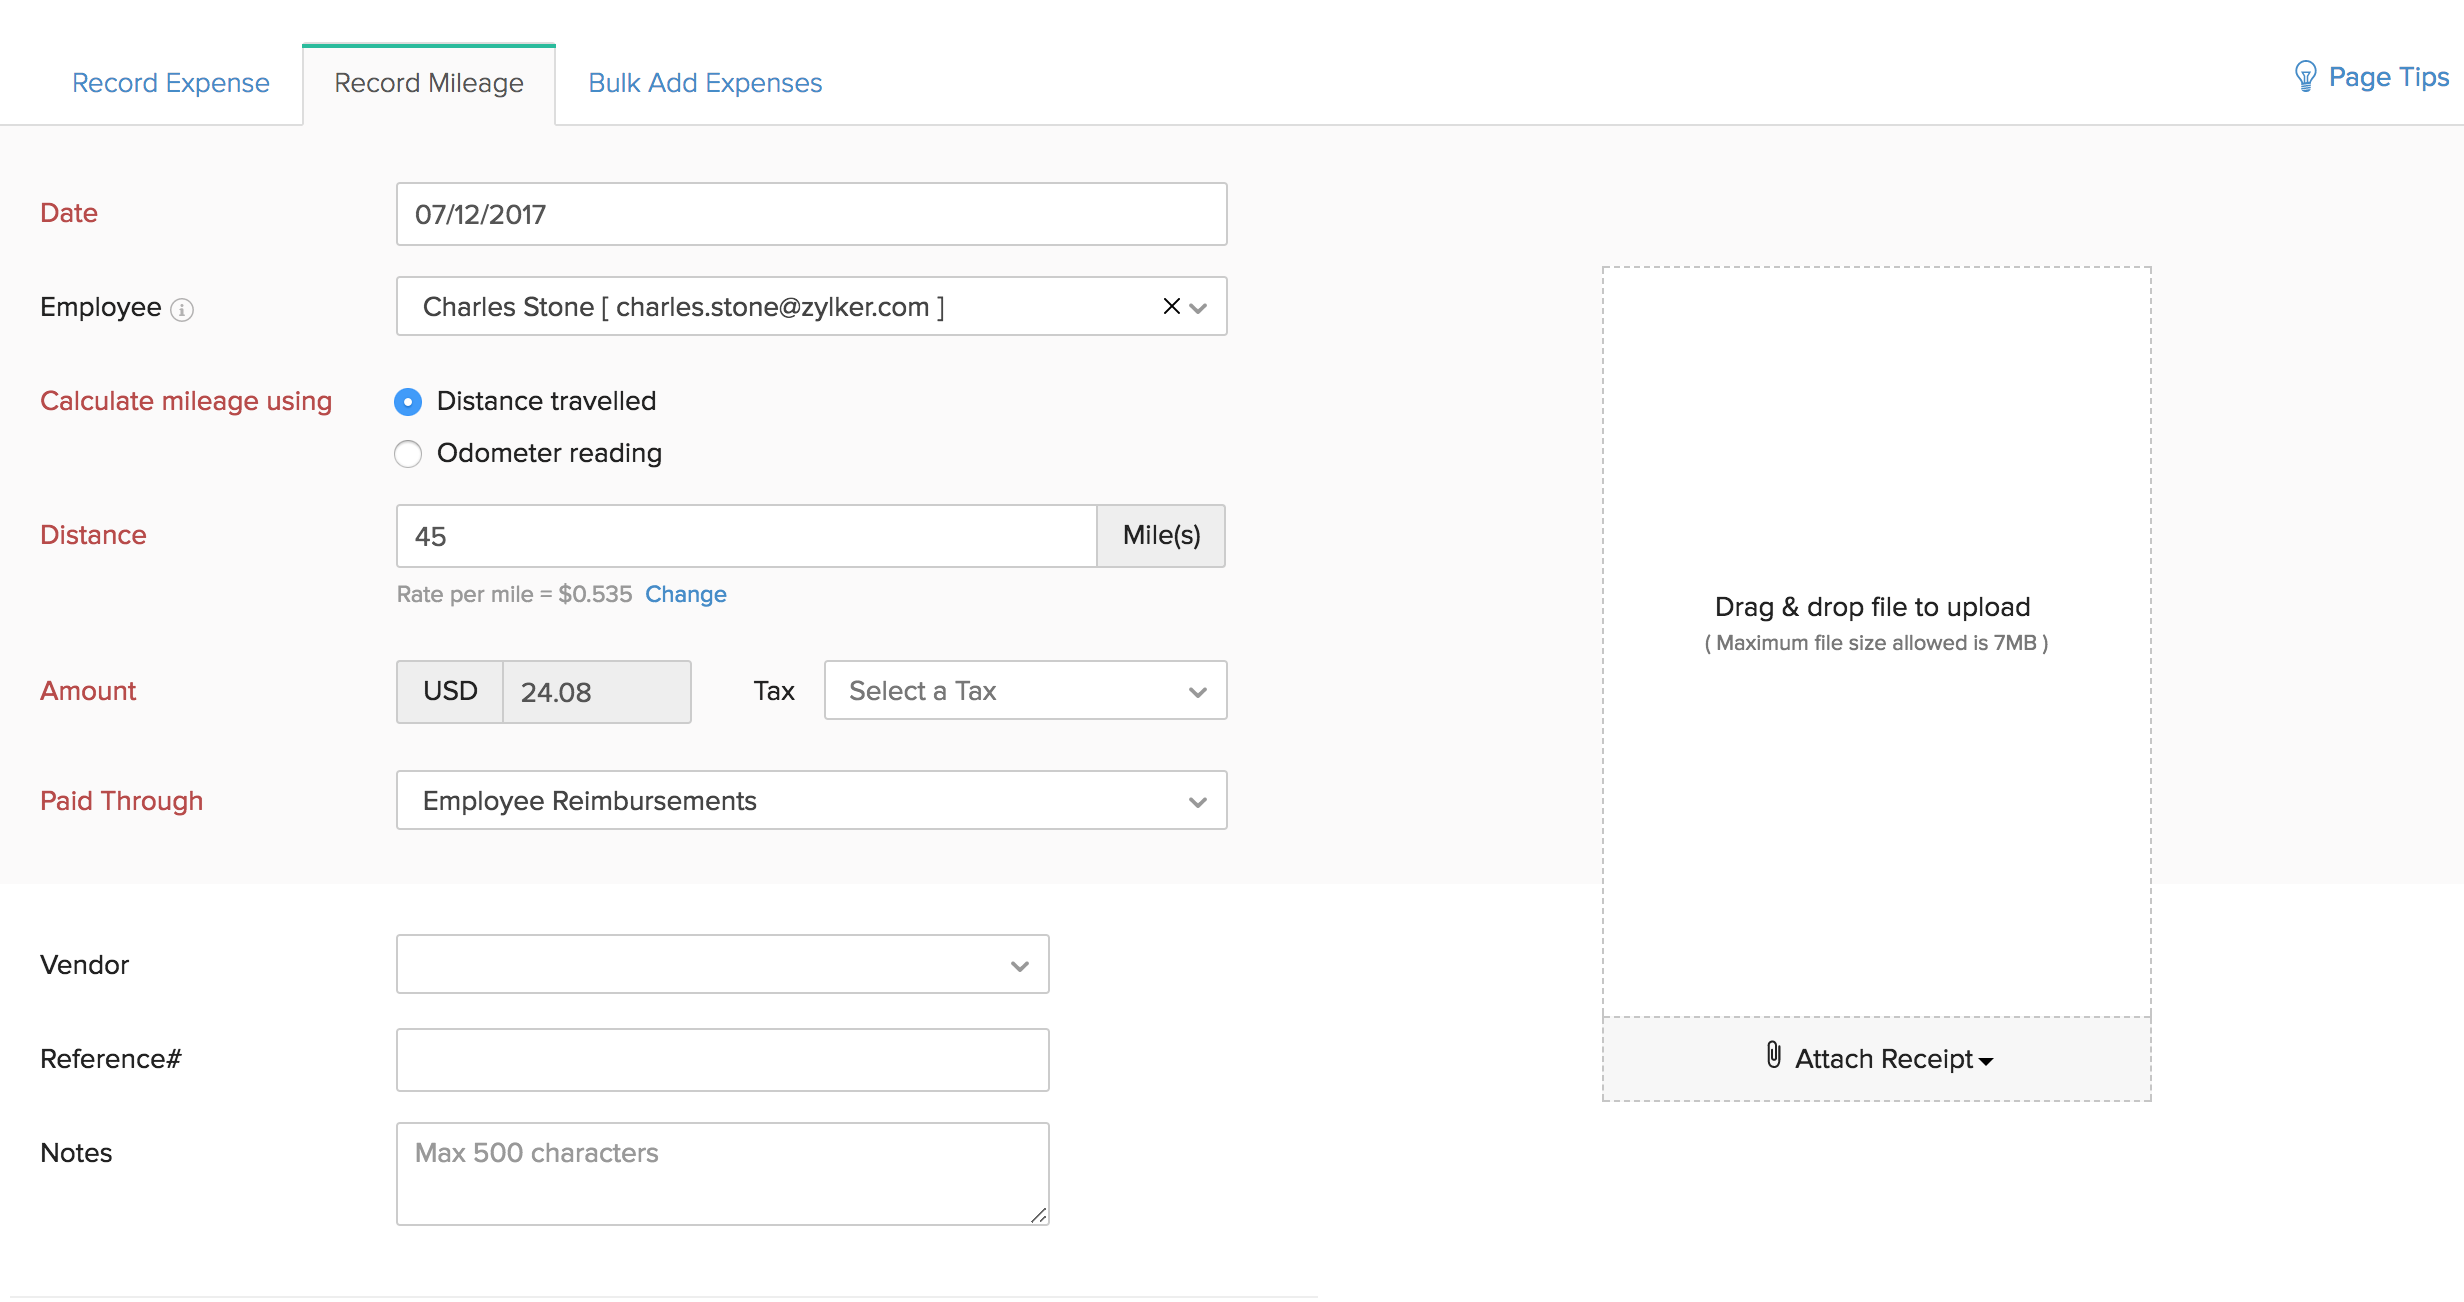Click the Page Tips link

click(2388, 77)
